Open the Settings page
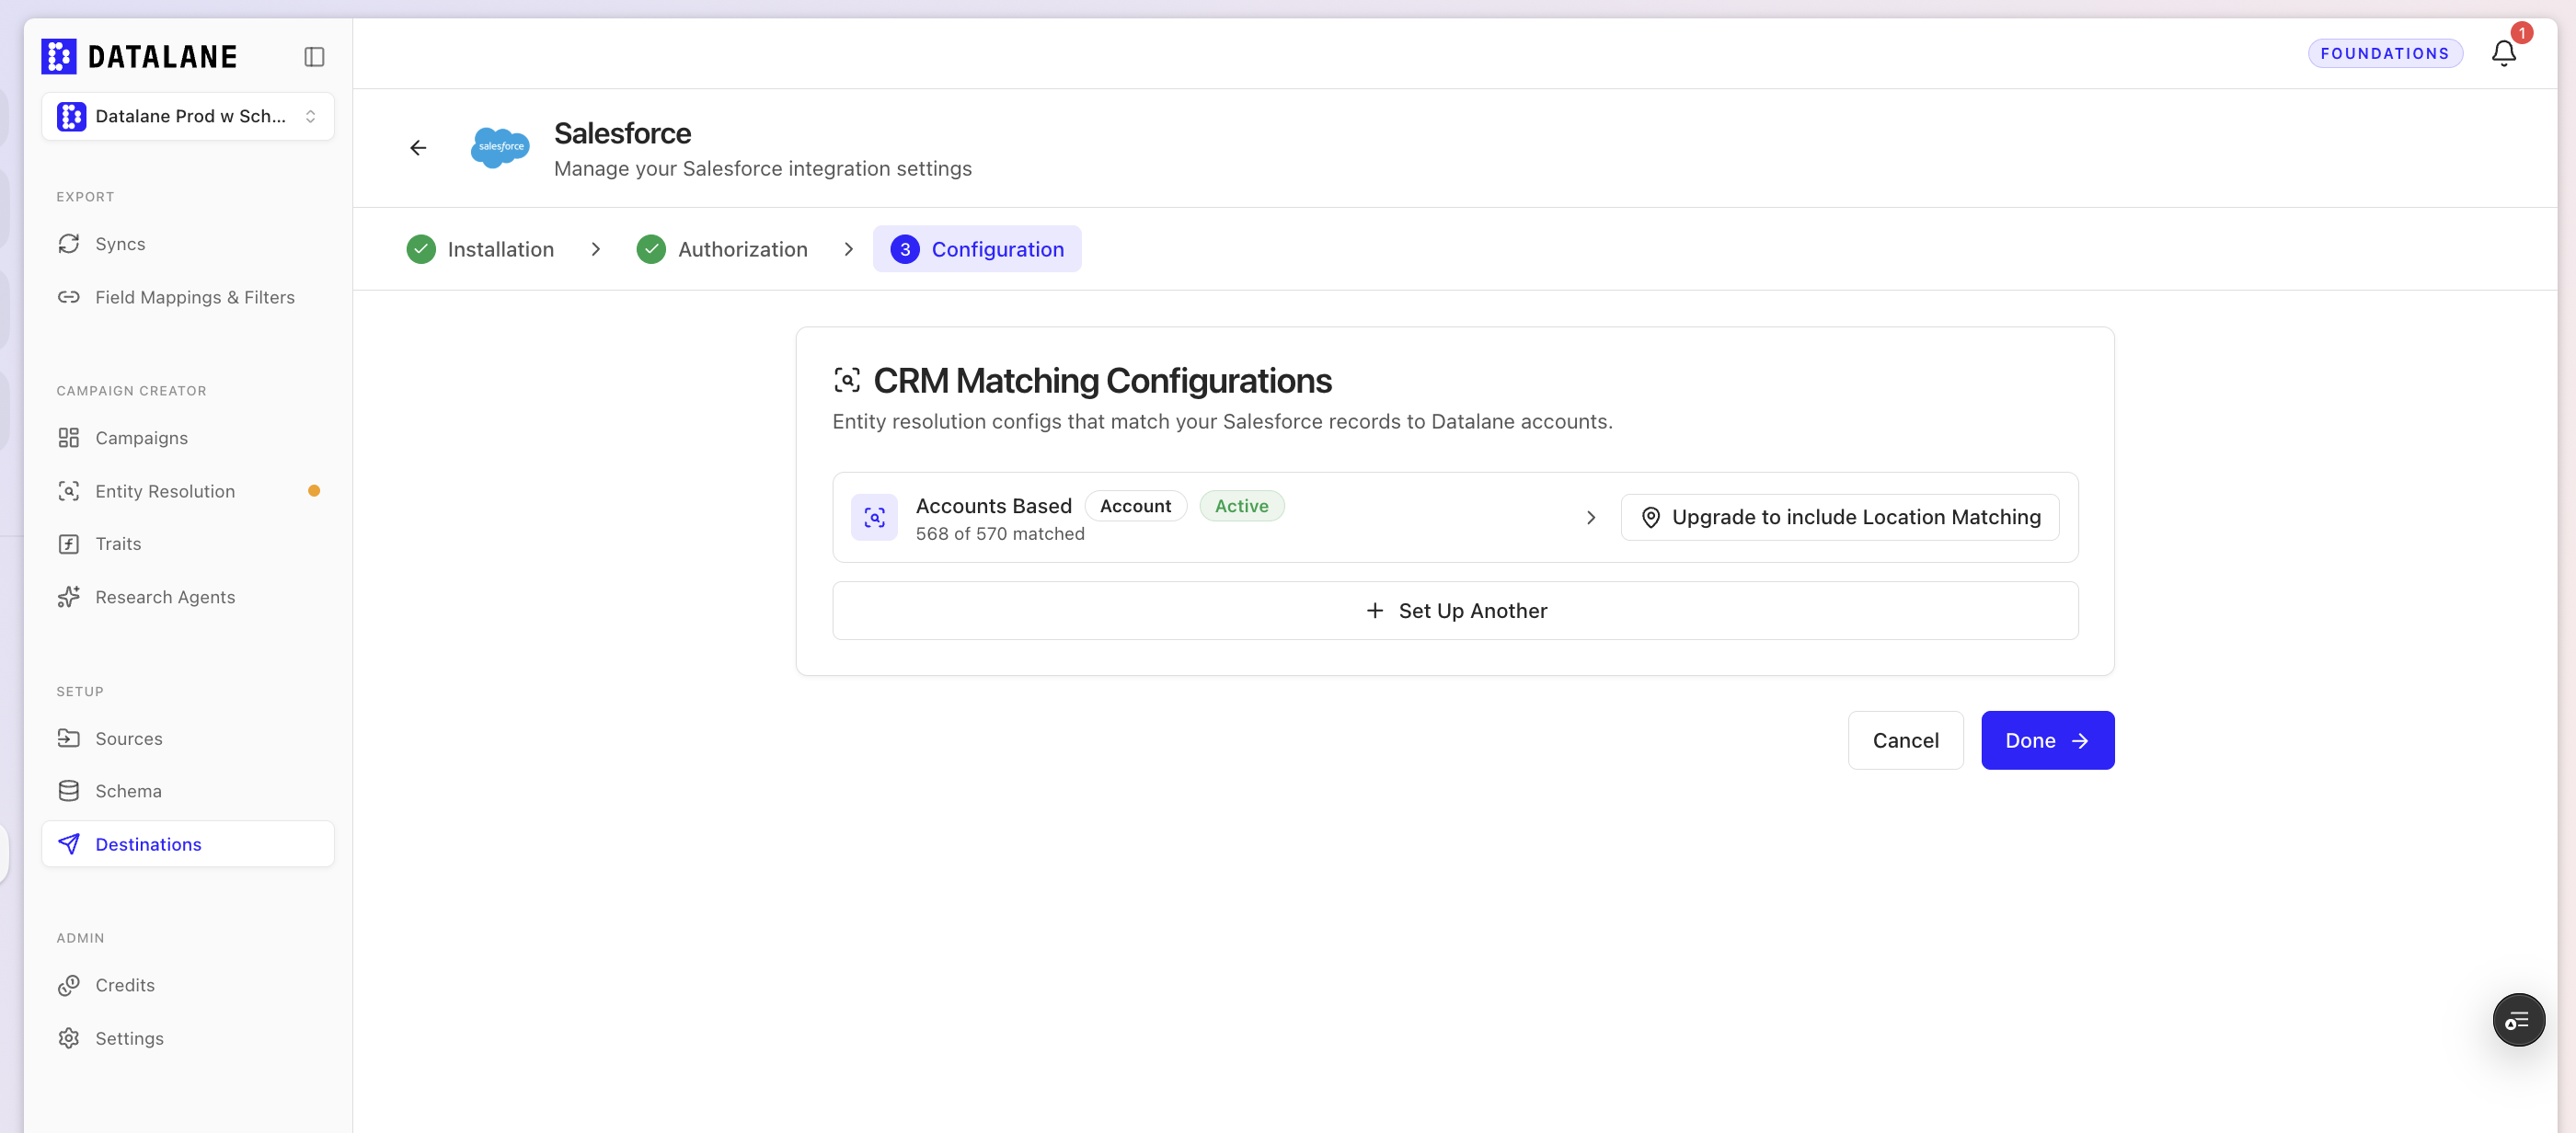This screenshot has width=2576, height=1133. click(188, 1038)
